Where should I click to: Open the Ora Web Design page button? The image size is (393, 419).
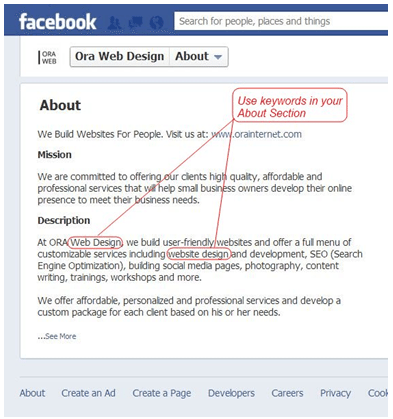(120, 57)
